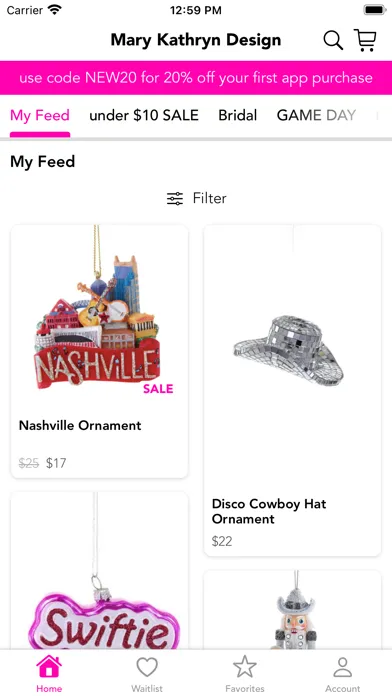This screenshot has height=696, width=392.
Task: Switch to the Bridal tab
Action: point(238,115)
